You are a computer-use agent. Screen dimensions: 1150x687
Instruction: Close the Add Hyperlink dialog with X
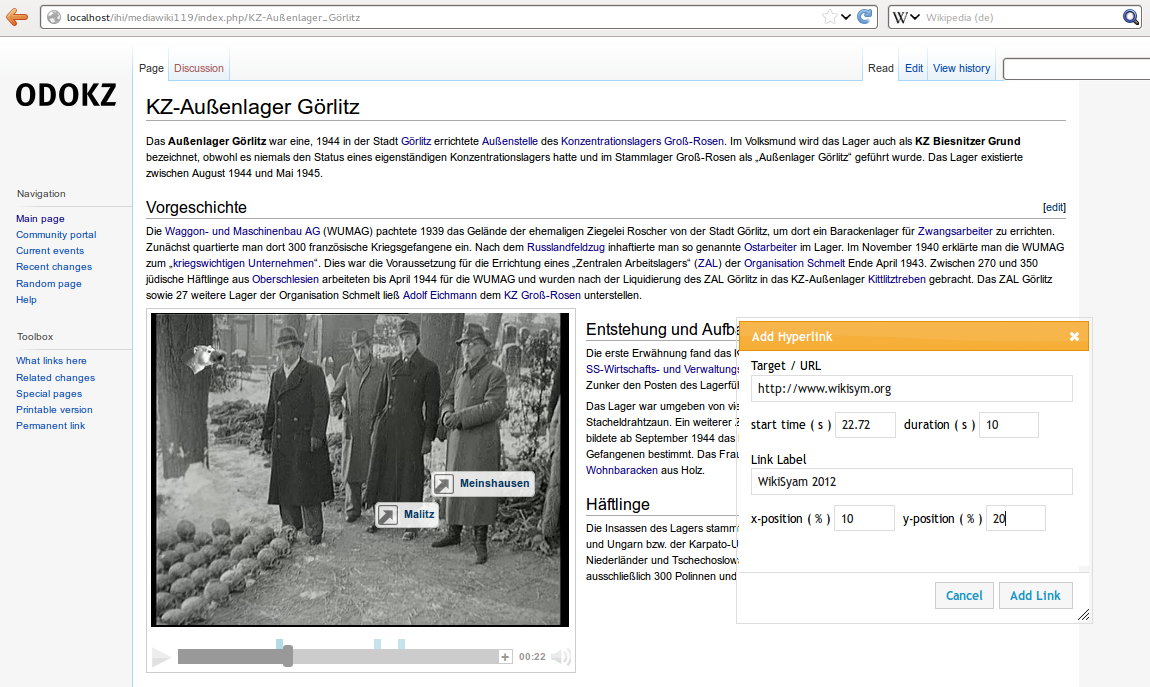[x=1074, y=337]
